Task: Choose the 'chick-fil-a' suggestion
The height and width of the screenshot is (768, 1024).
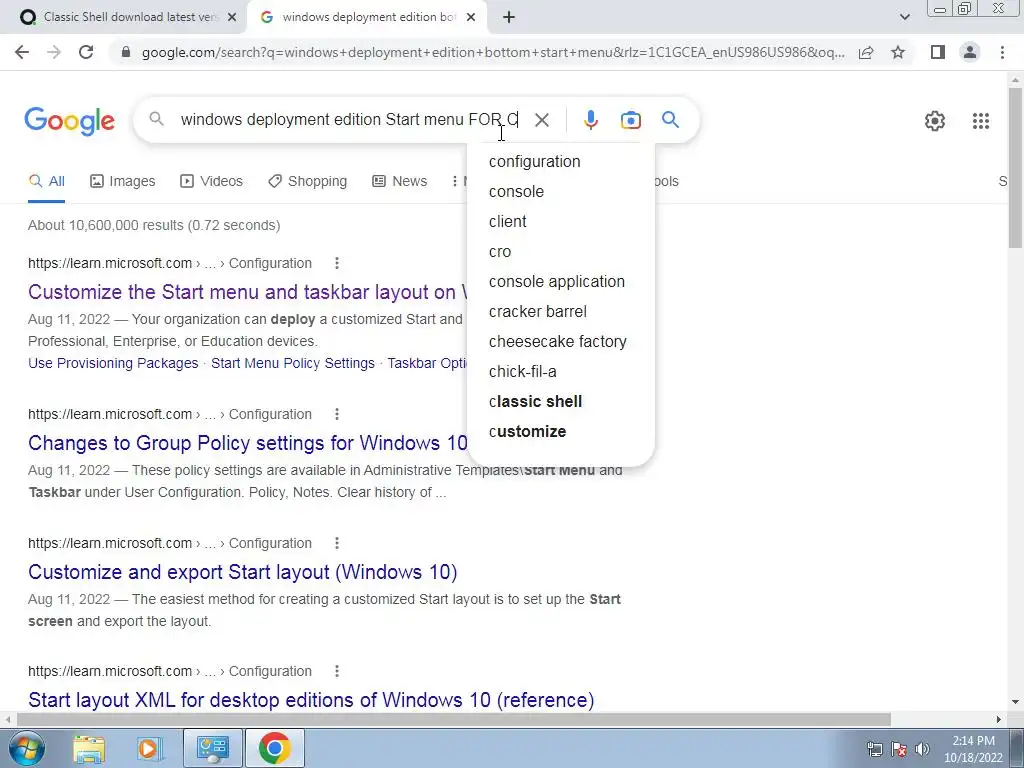Action: (561, 372)
